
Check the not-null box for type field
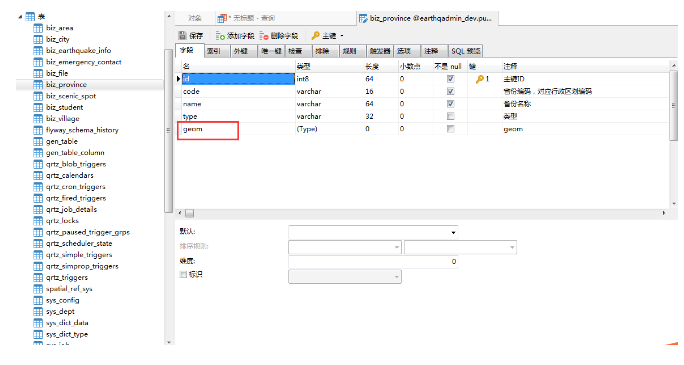tap(451, 116)
